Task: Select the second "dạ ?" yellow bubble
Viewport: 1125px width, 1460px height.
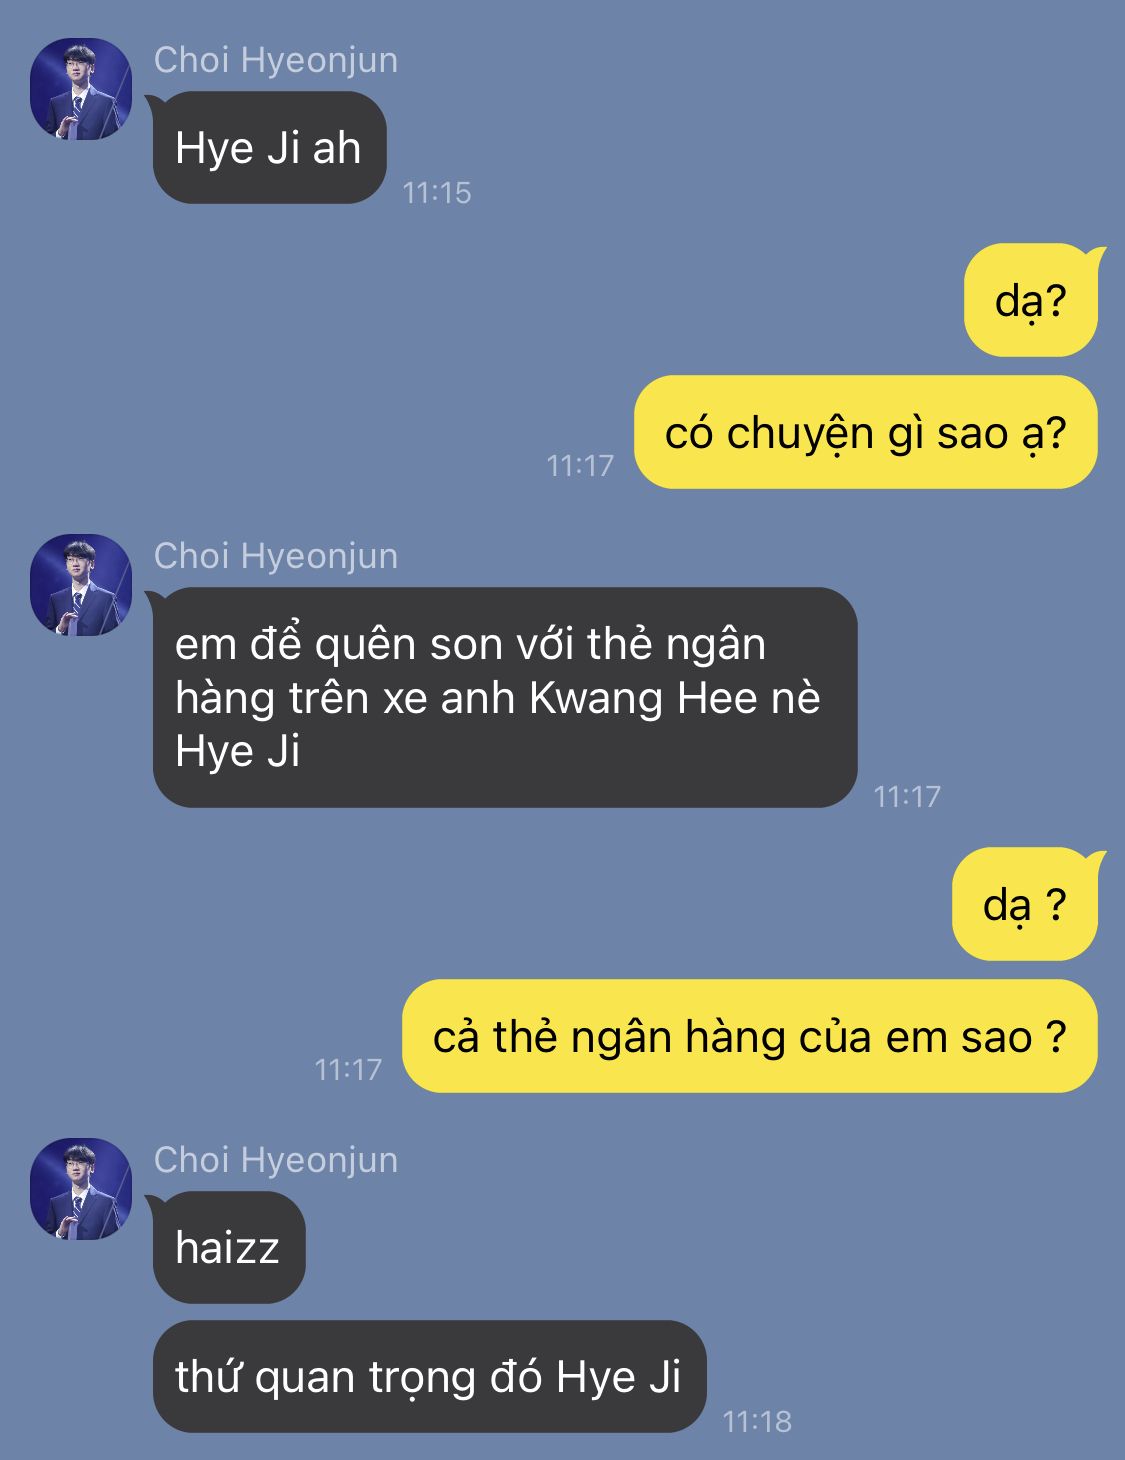Action: click(x=1024, y=904)
